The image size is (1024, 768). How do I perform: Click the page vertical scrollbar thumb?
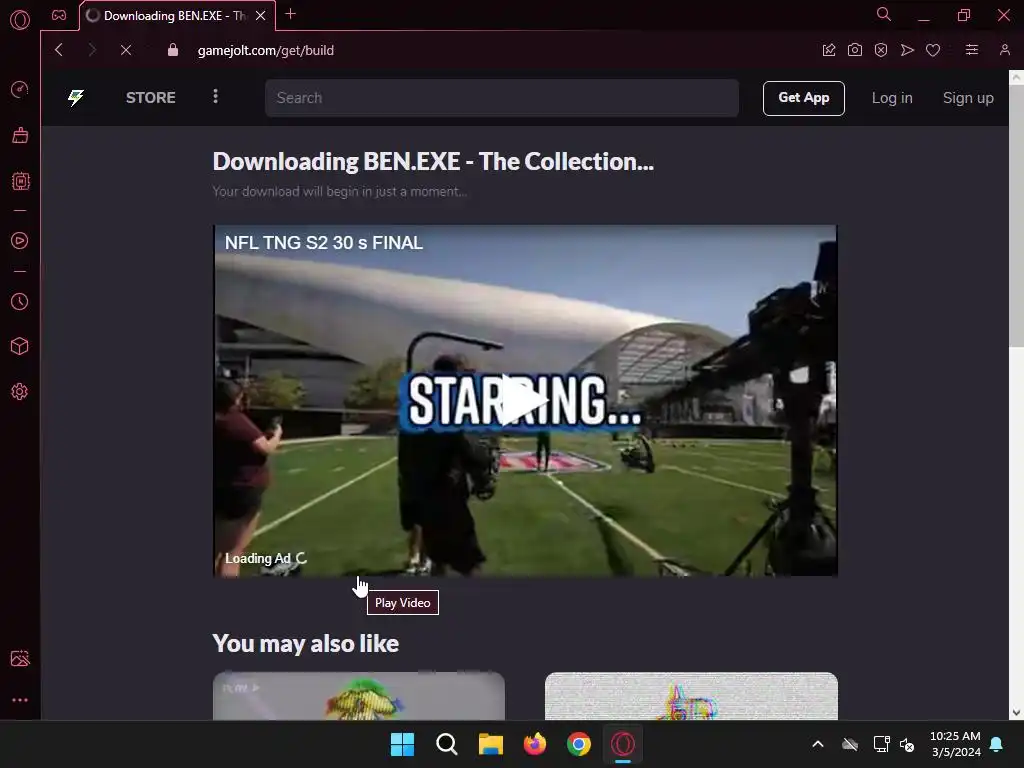pos(1016,216)
